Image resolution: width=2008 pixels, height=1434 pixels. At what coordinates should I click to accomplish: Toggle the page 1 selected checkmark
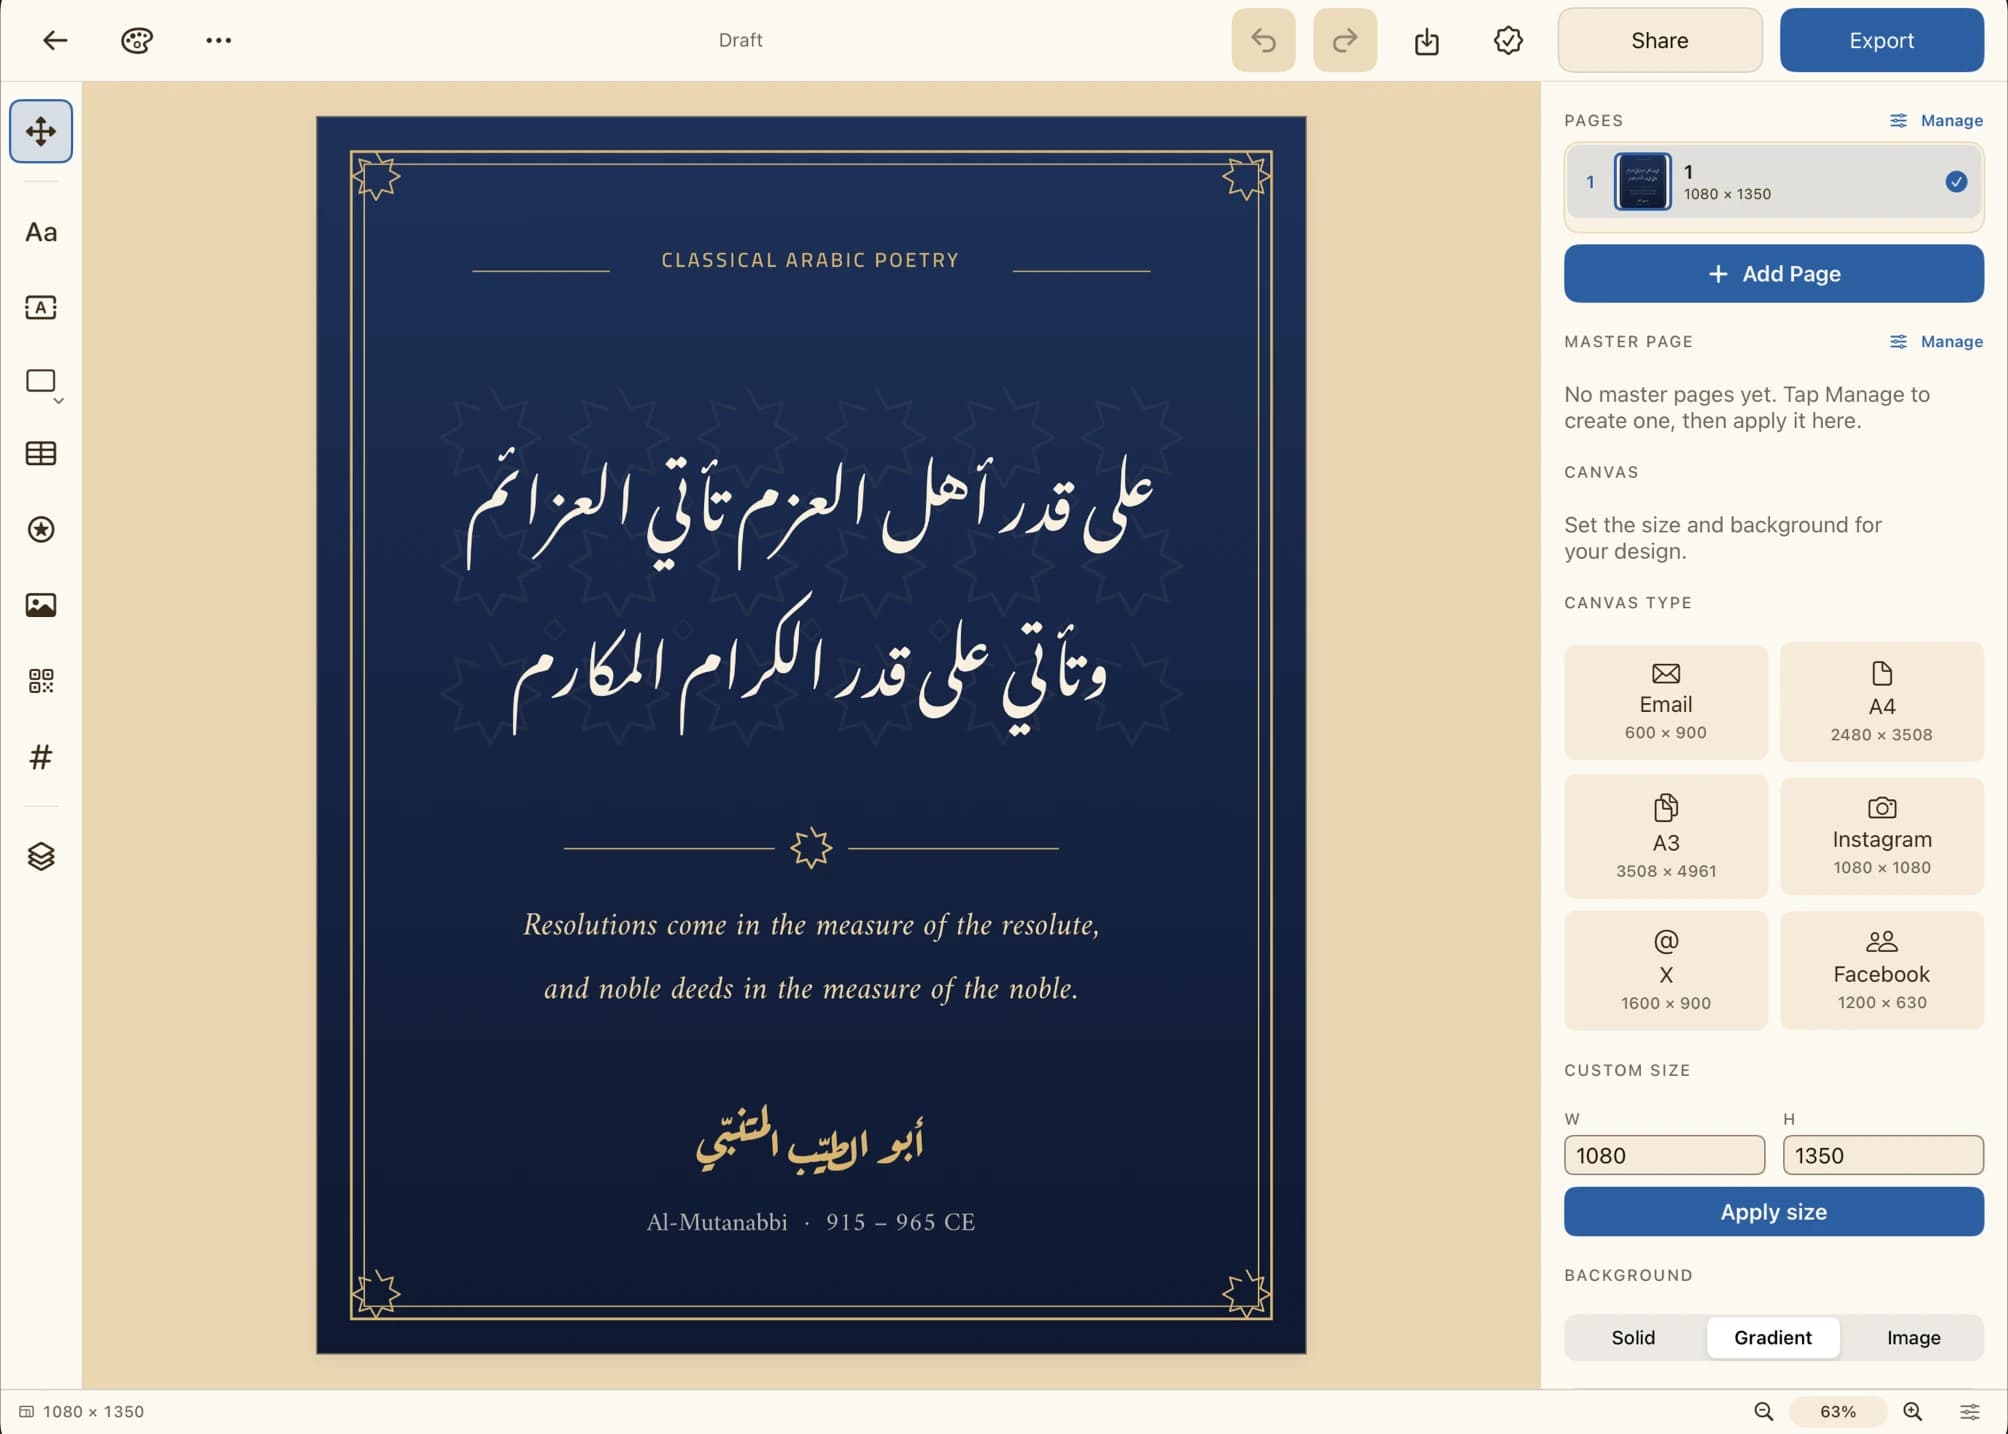pos(1956,182)
